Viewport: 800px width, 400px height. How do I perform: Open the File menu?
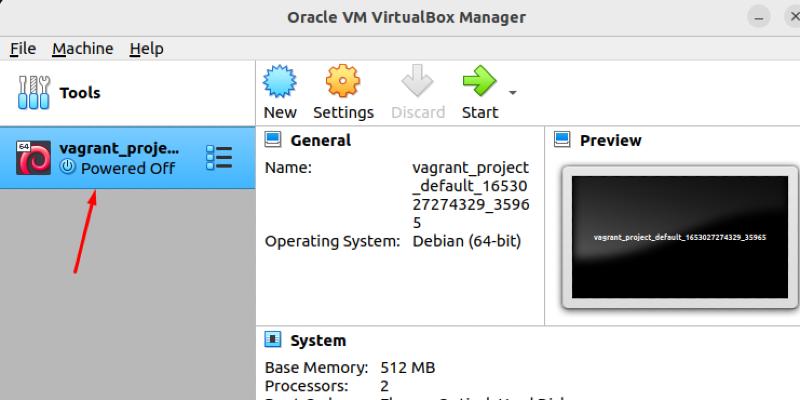(x=22, y=48)
